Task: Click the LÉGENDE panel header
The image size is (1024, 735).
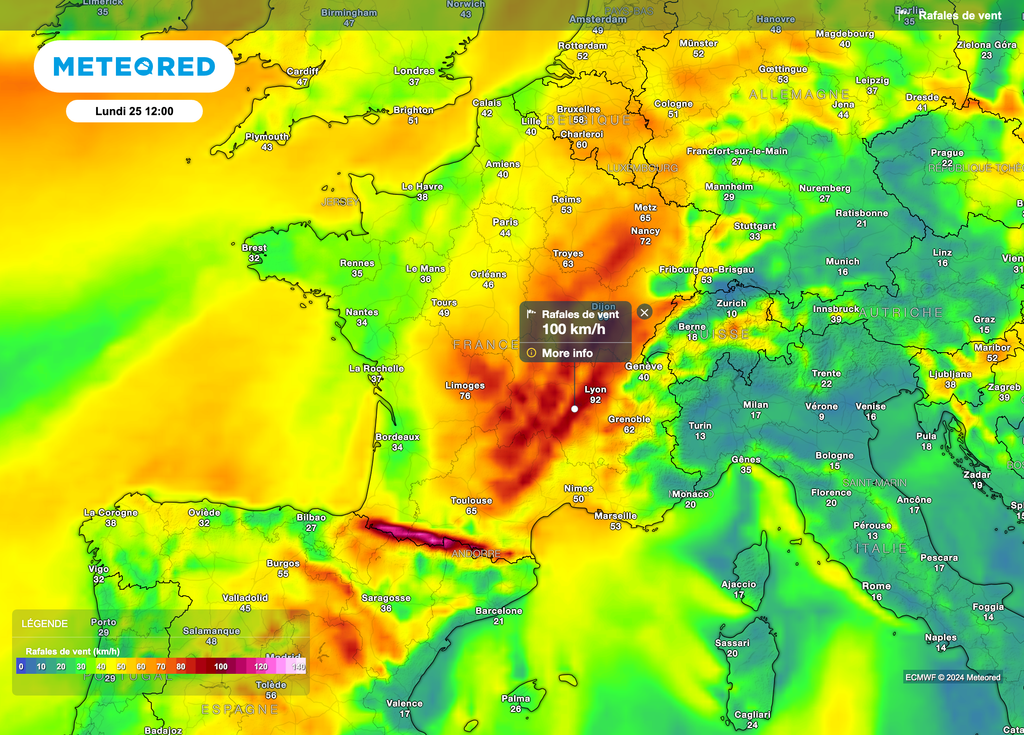Action: pos(44,623)
